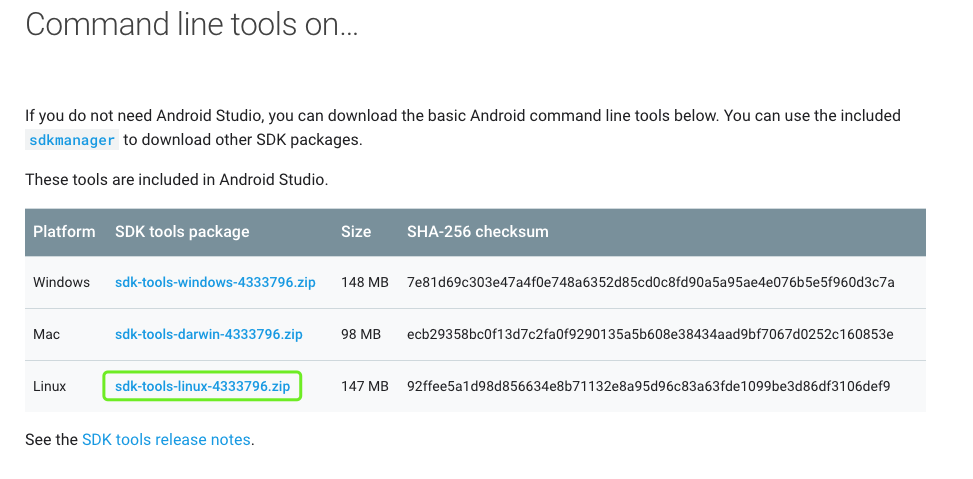Click the Size column header
Image resolution: width=973 pixels, height=479 pixels.
coord(356,232)
